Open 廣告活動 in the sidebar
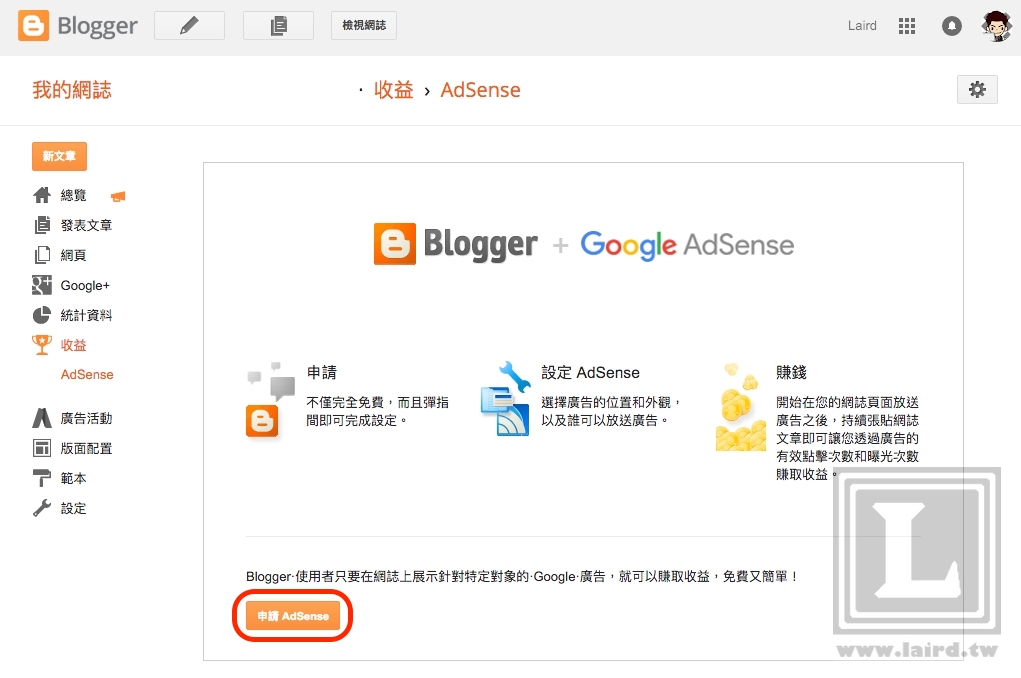 (86, 418)
